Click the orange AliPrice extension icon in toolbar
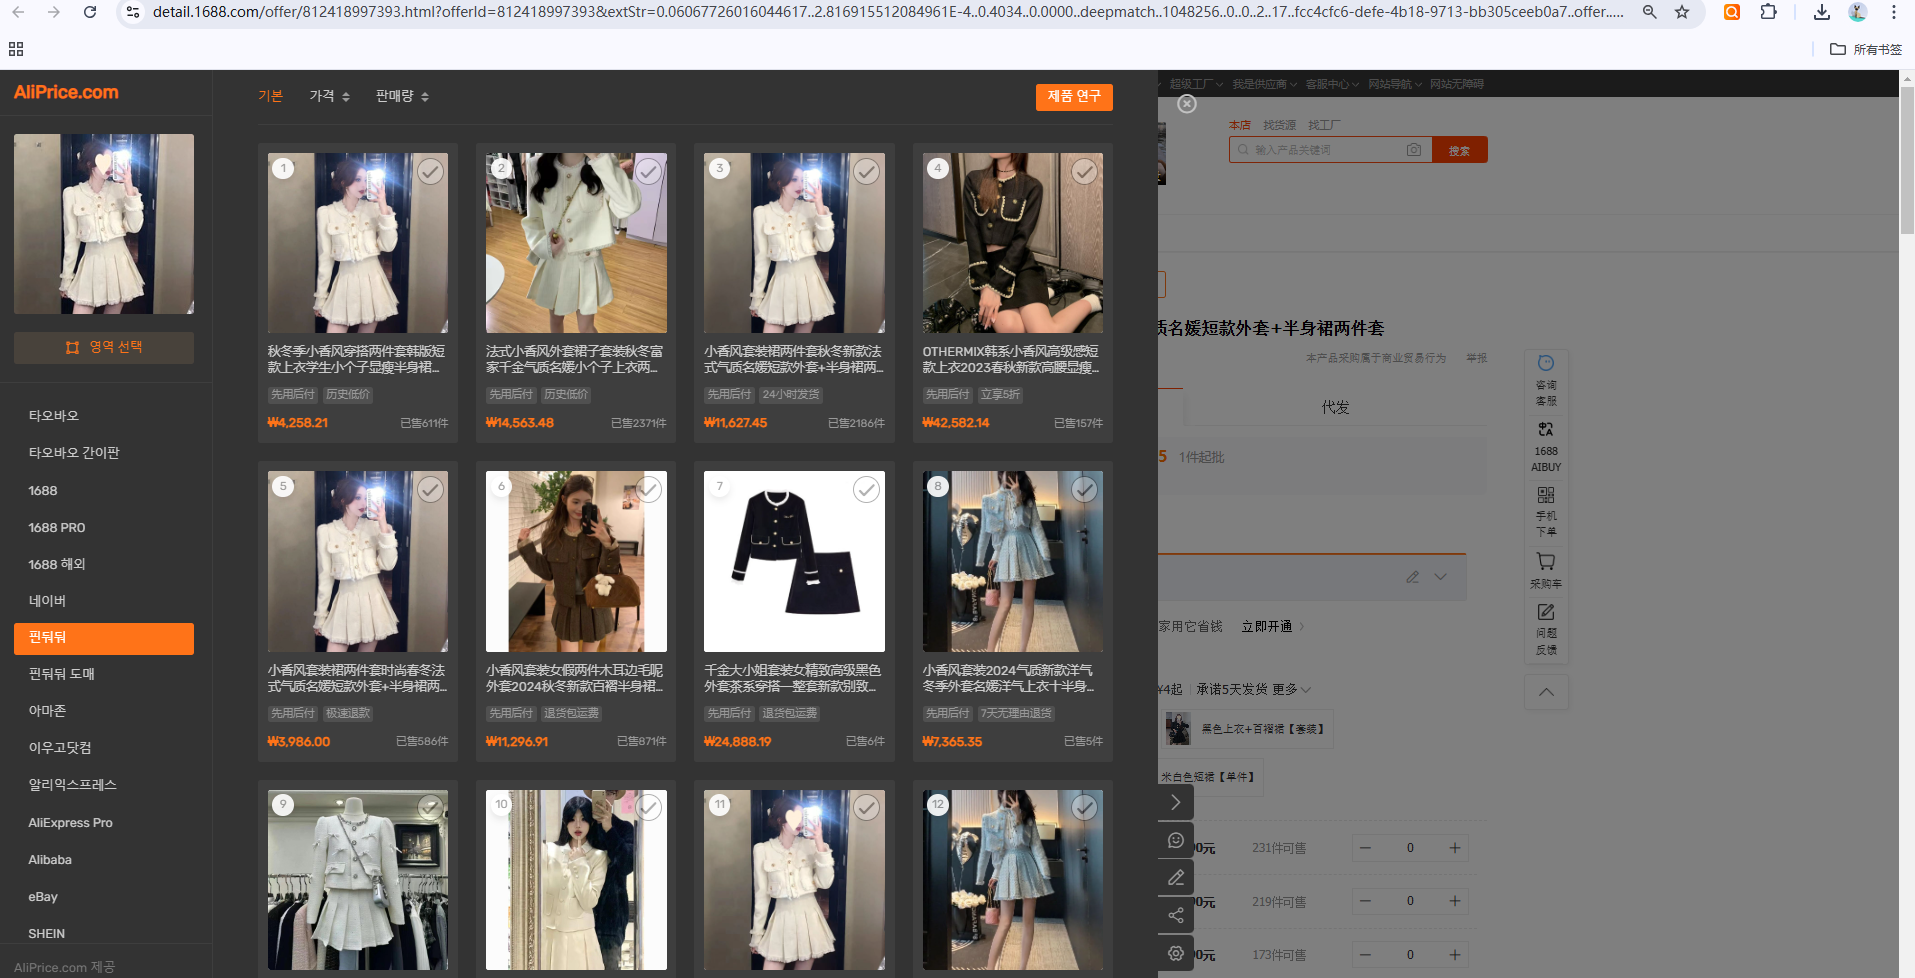 click(1732, 12)
